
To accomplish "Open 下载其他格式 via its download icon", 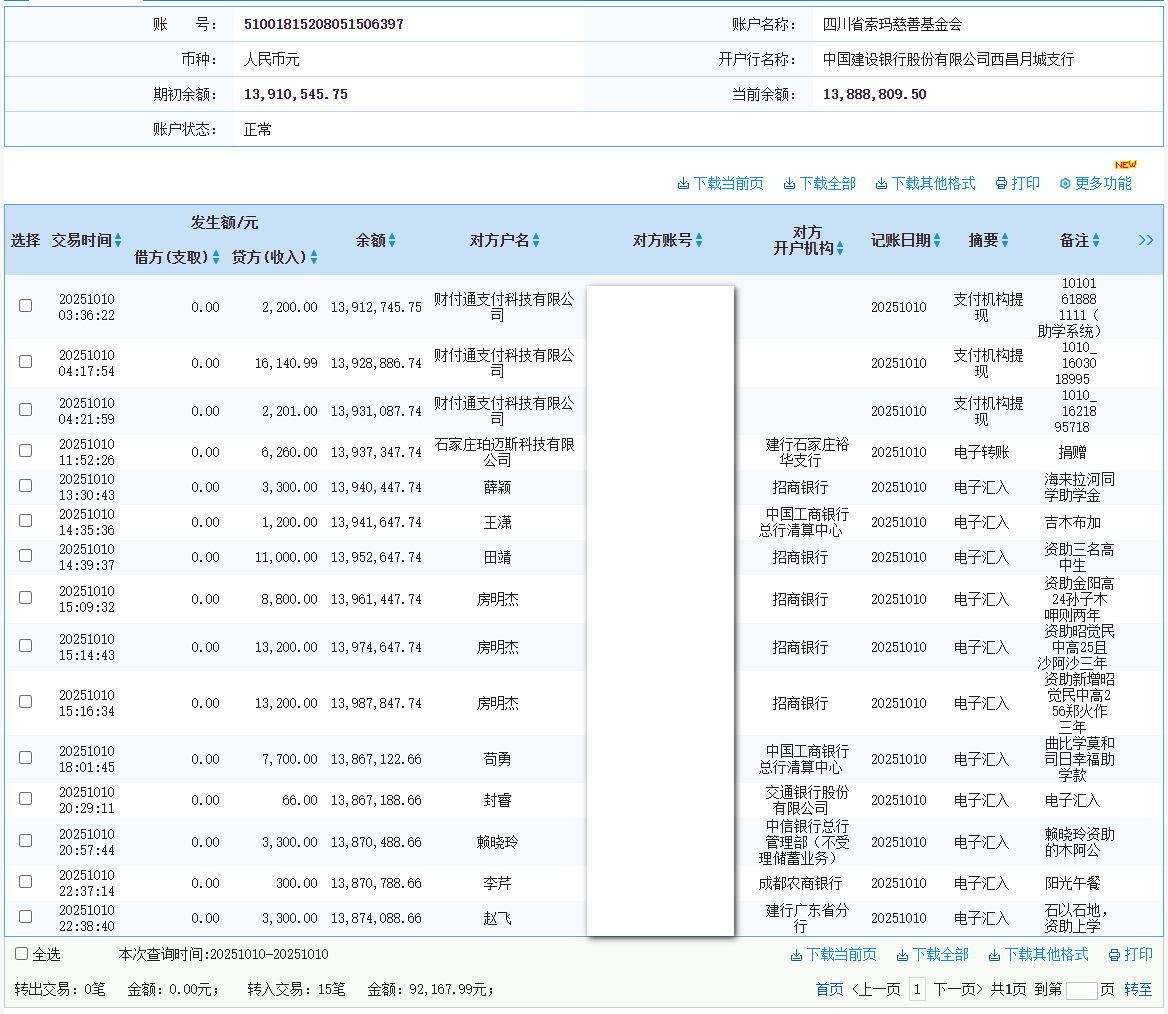I will pos(881,183).
